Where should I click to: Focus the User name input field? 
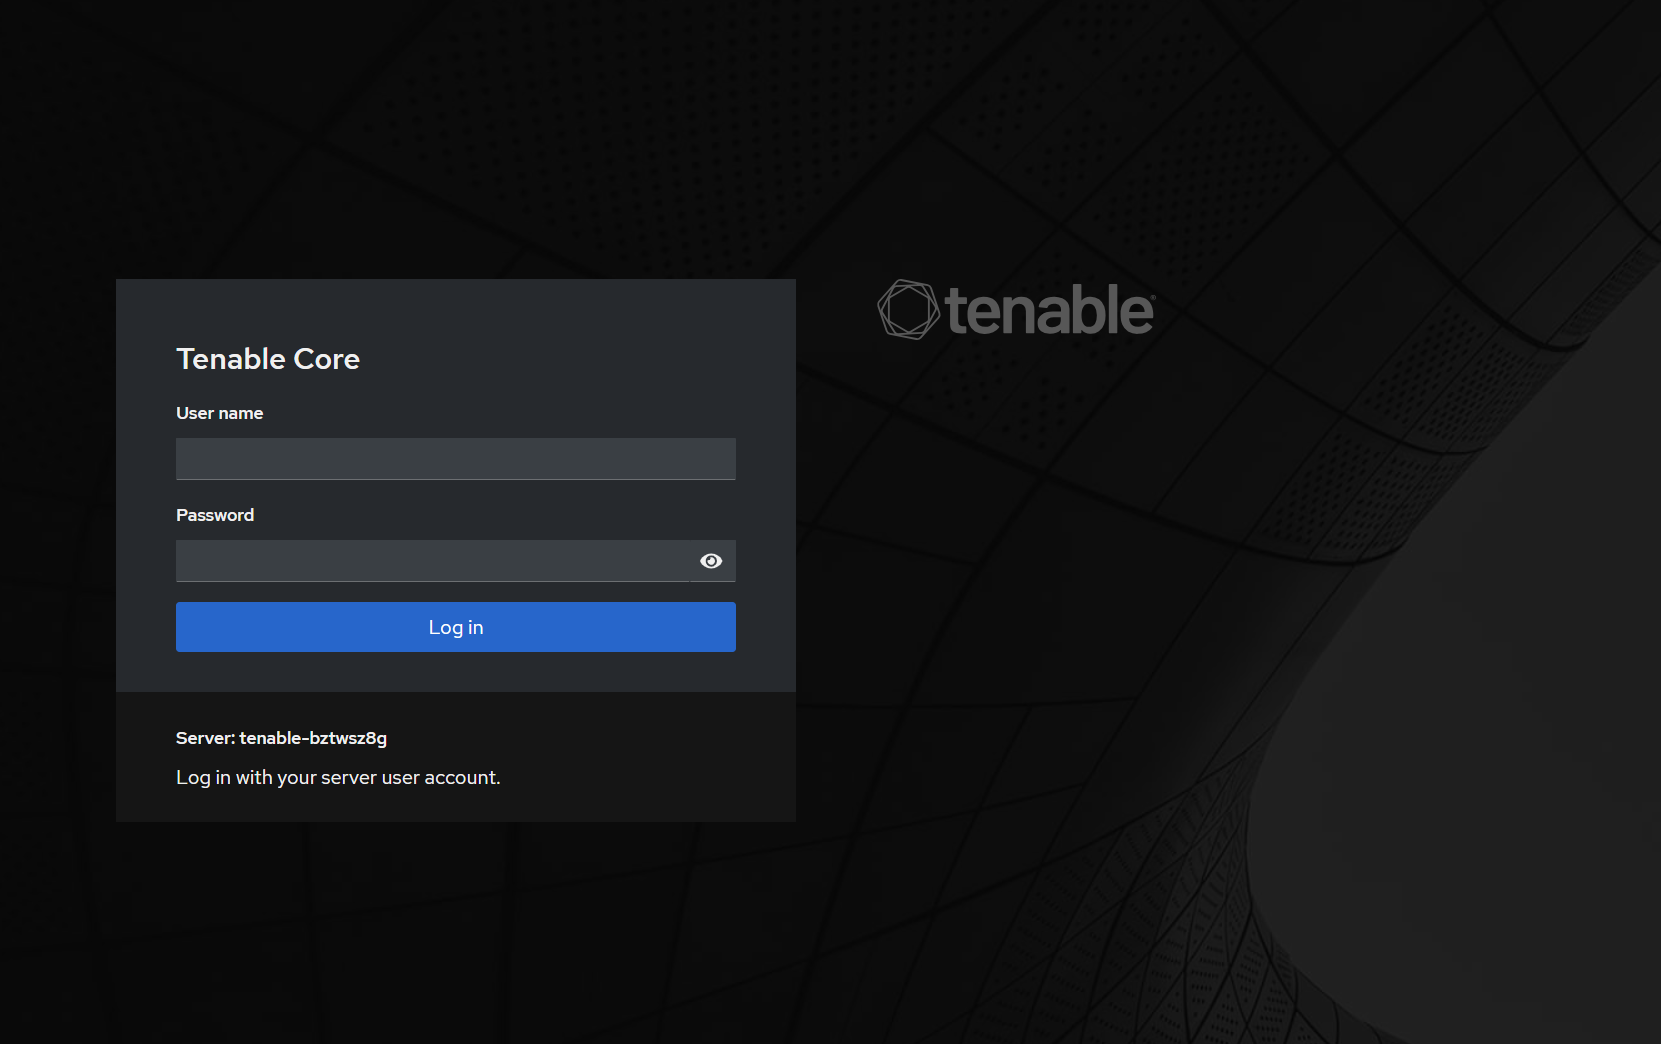tap(455, 459)
